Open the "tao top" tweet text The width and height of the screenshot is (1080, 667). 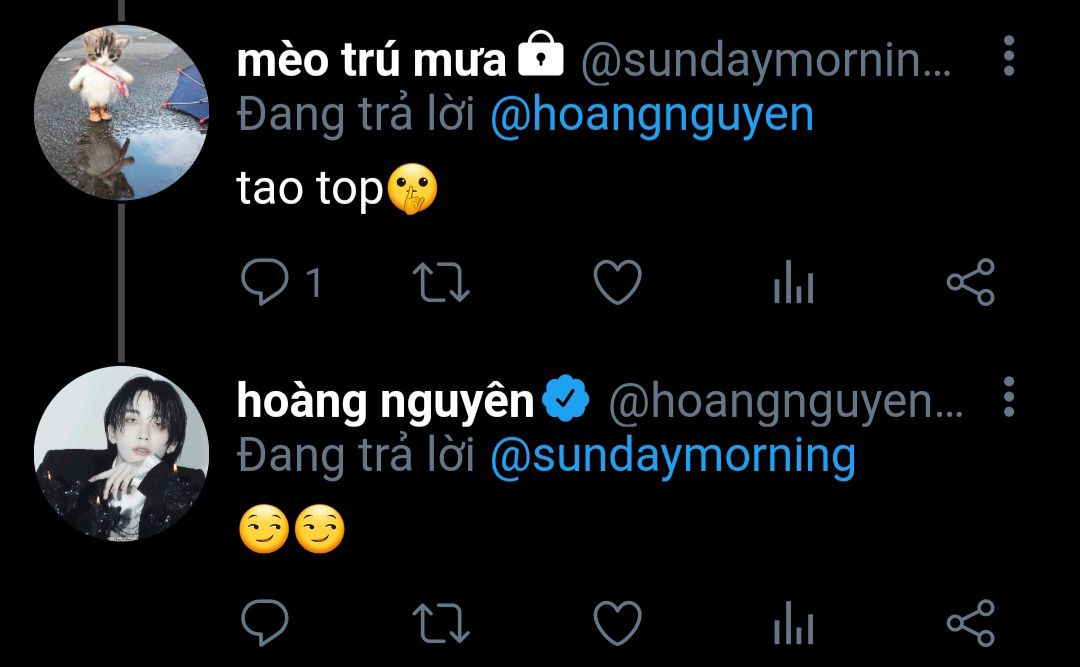tap(310, 190)
